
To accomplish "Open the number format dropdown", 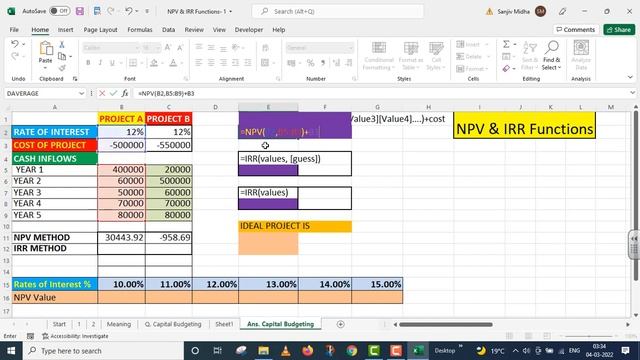I will (x=351, y=48).
